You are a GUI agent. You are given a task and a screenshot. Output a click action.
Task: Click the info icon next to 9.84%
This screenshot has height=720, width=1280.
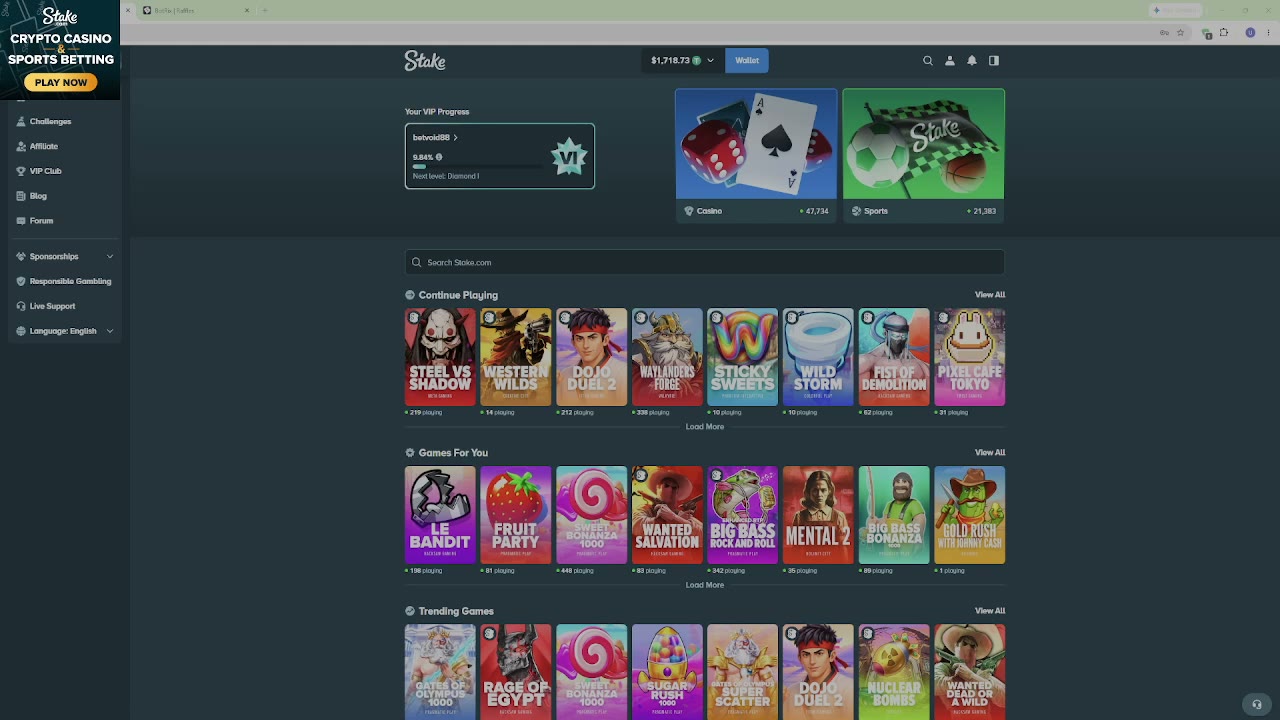(x=439, y=157)
